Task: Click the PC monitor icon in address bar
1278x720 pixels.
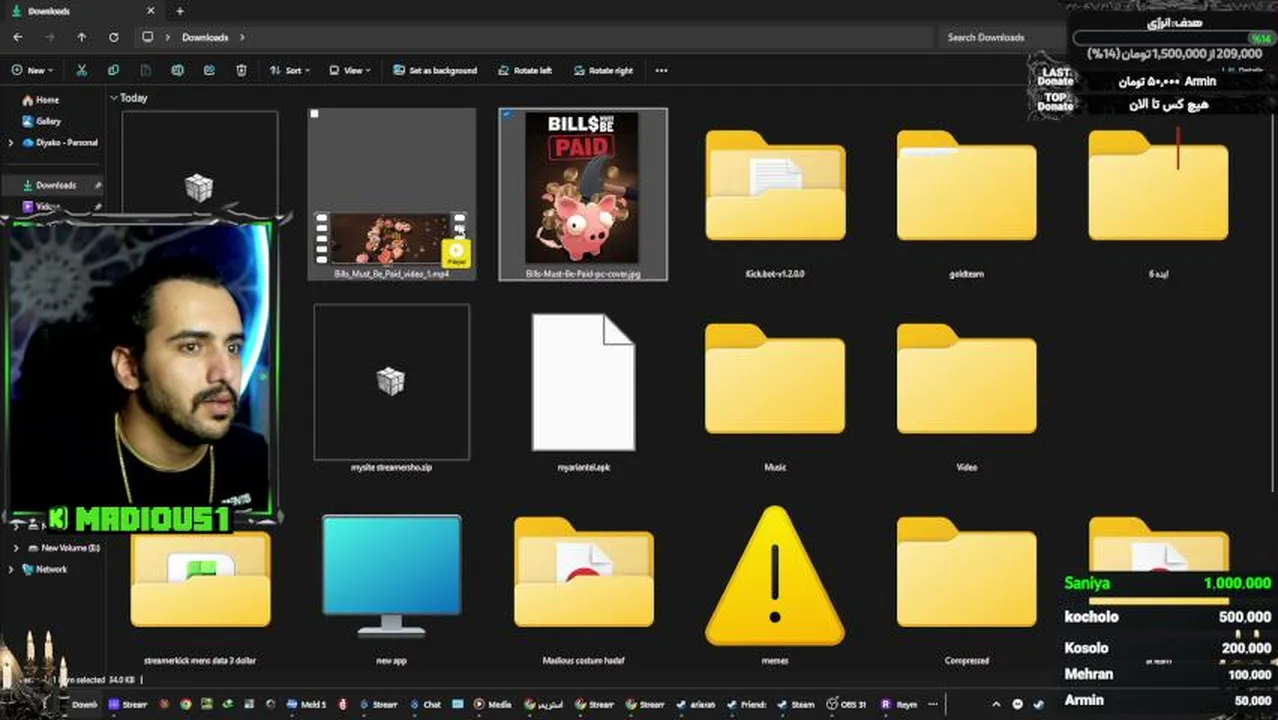Action: tap(148, 37)
